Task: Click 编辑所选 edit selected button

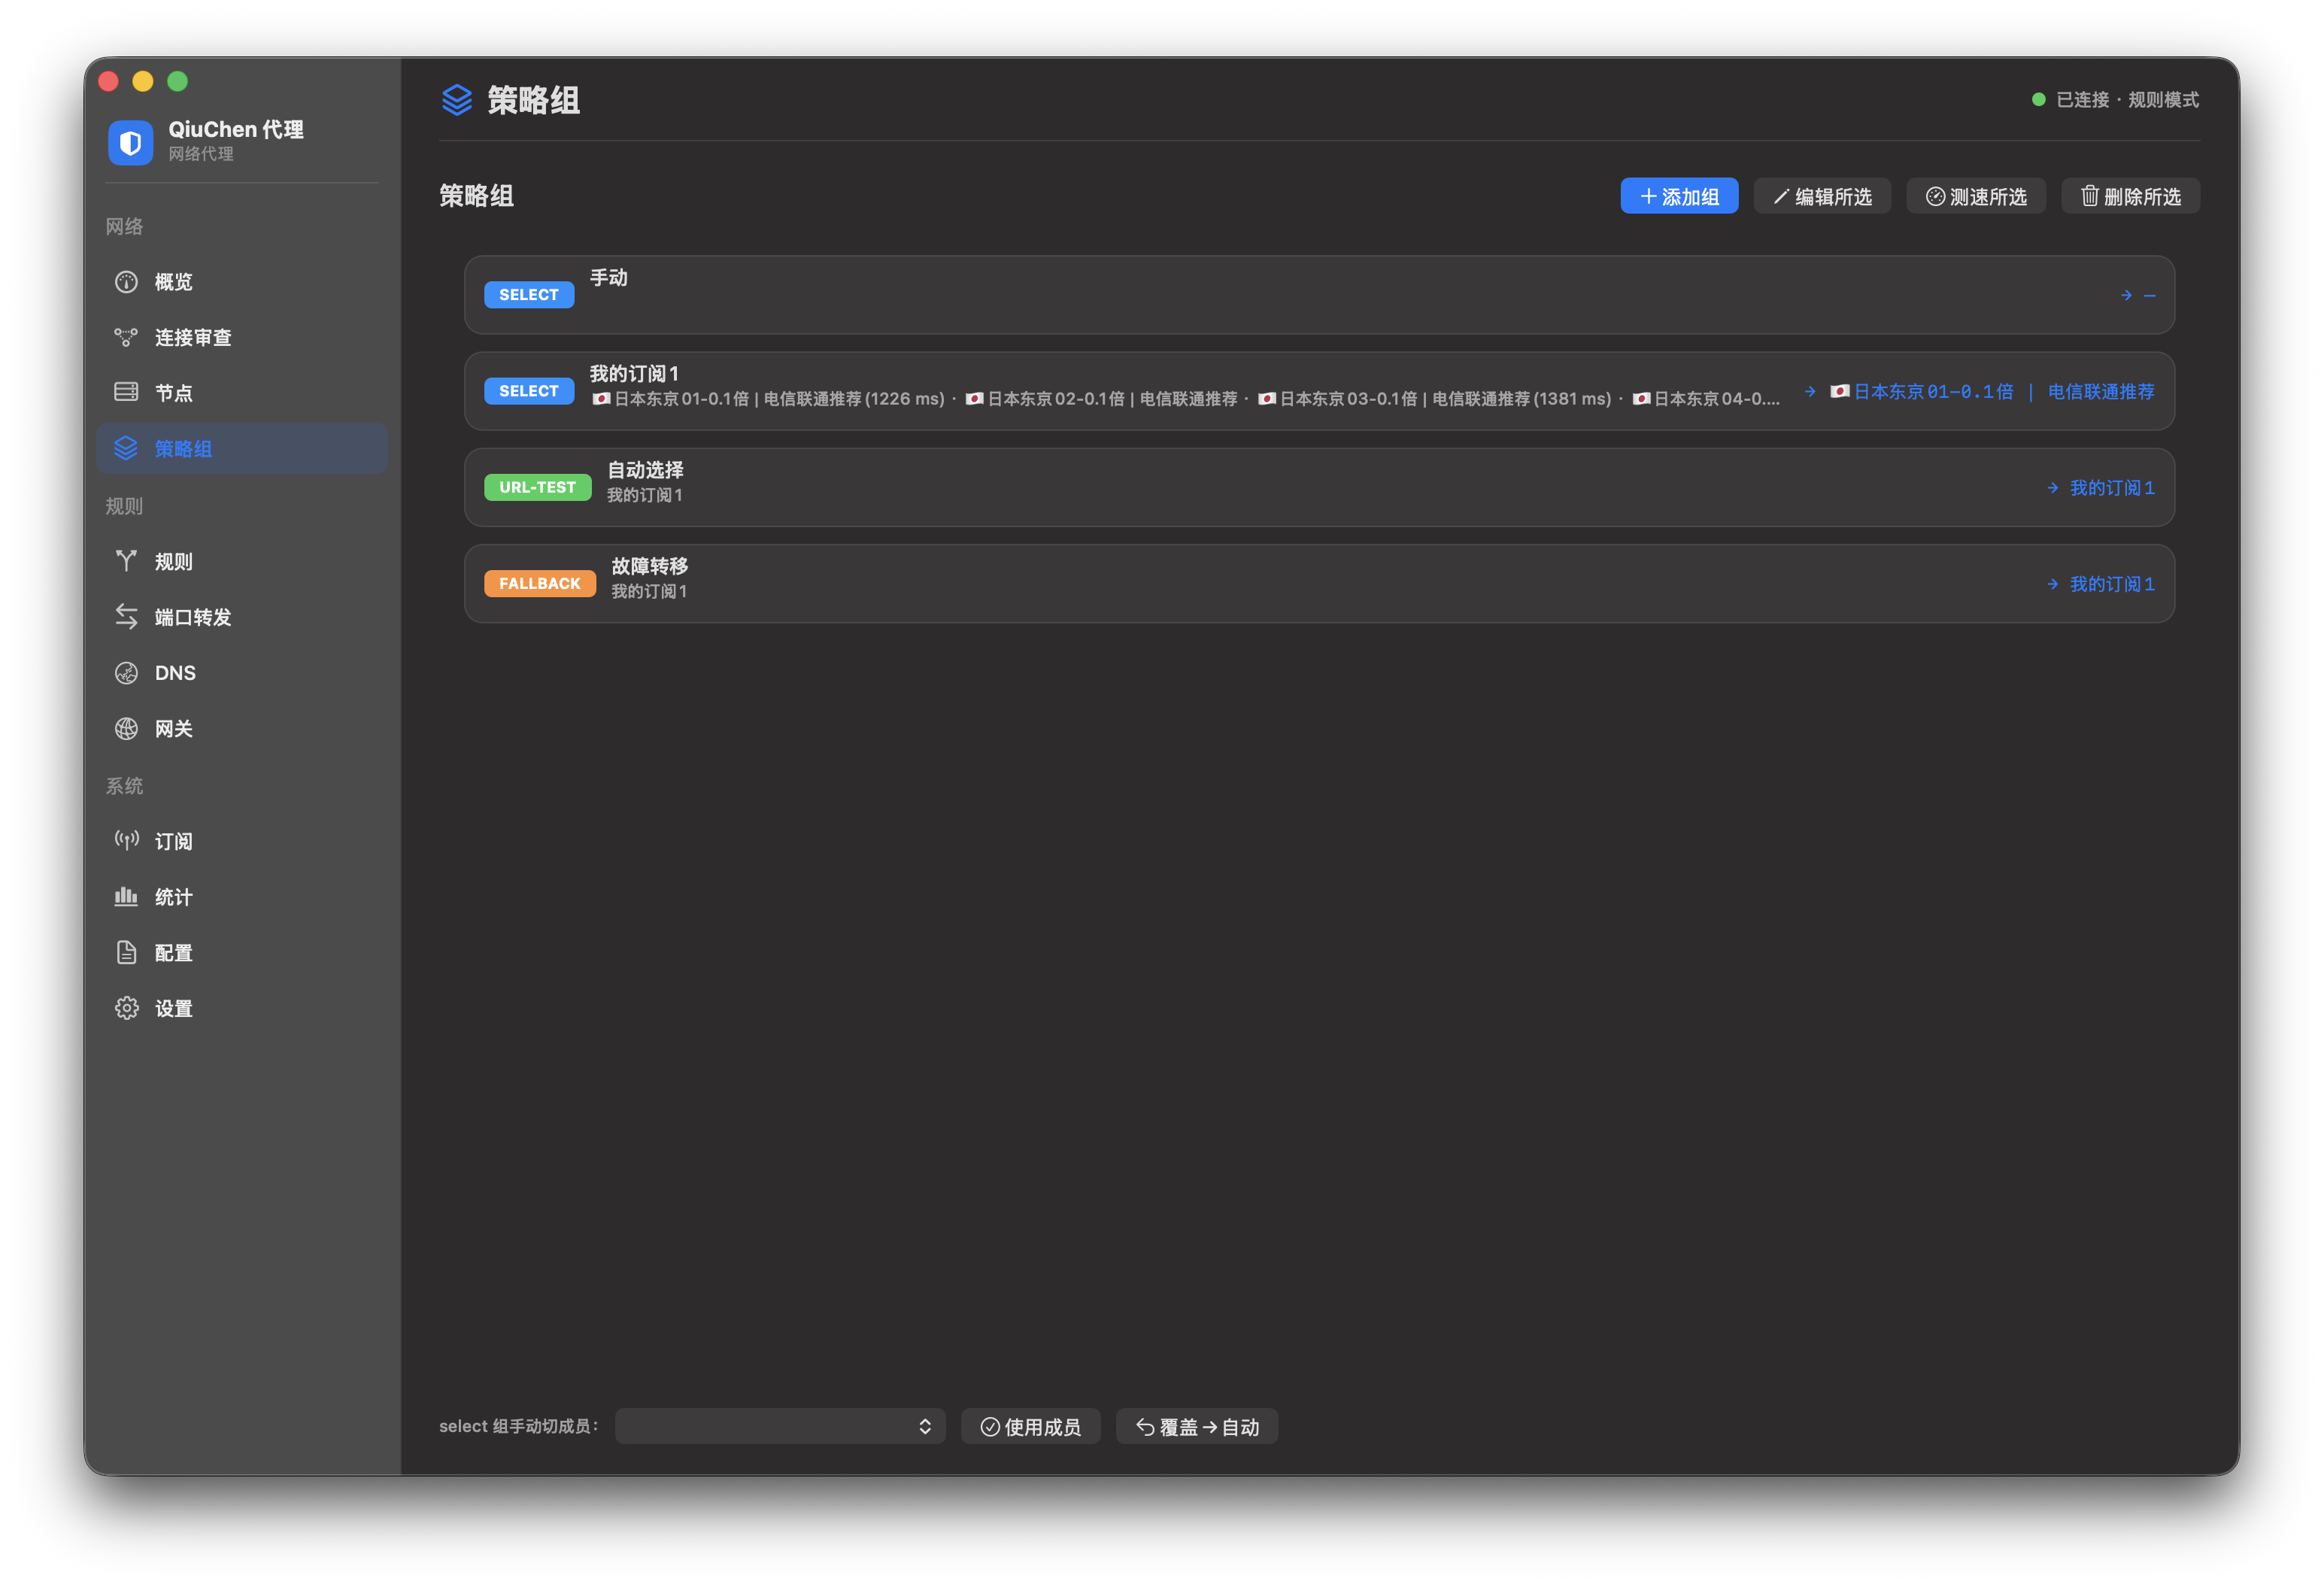Action: point(1822,197)
